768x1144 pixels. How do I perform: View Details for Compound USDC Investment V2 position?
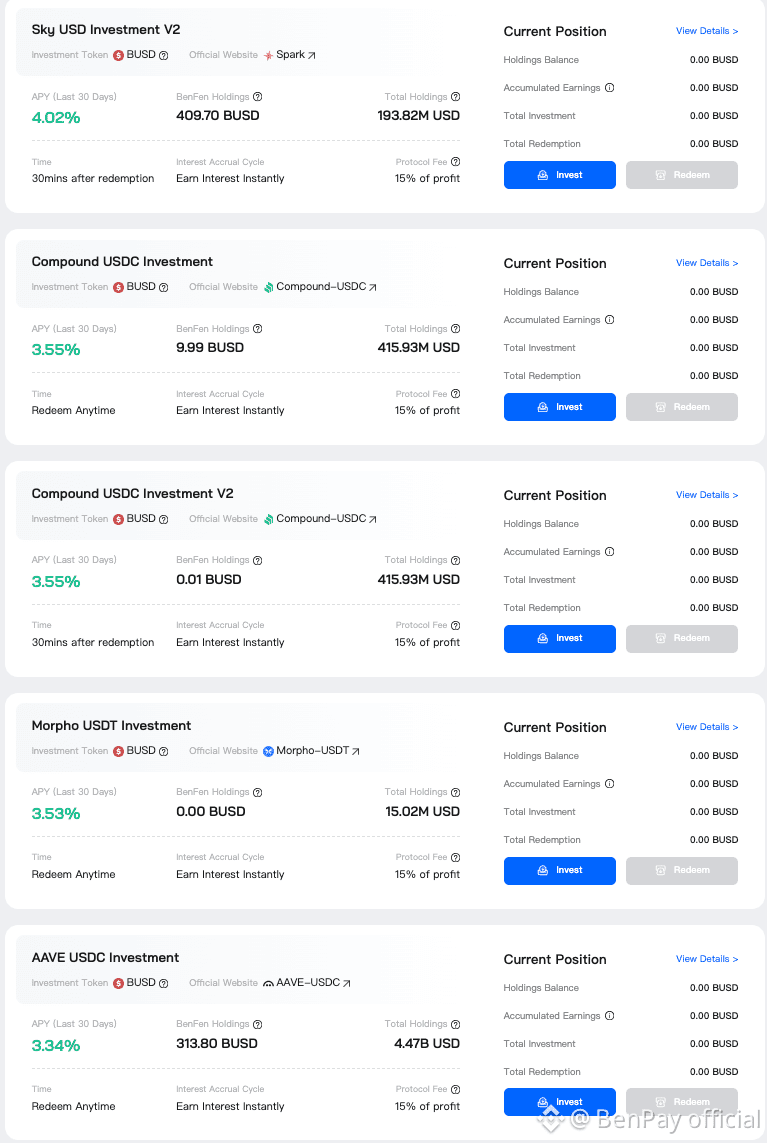(707, 495)
